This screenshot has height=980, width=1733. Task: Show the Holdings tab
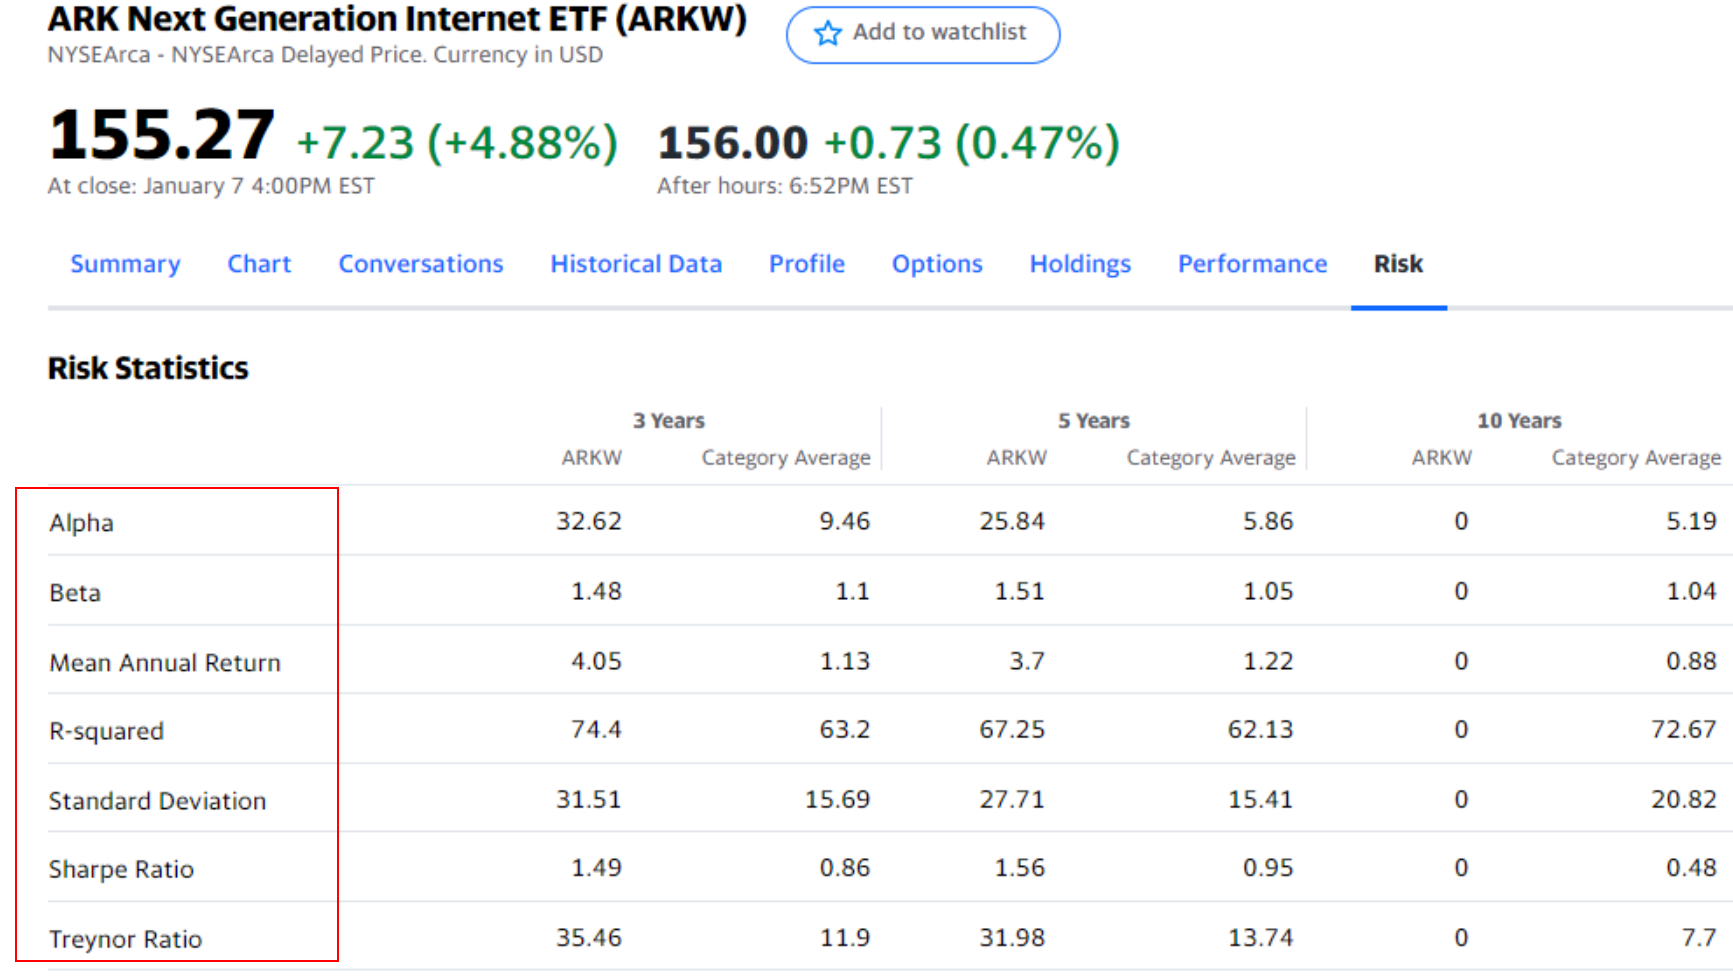pyautogui.click(x=1080, y=264)
